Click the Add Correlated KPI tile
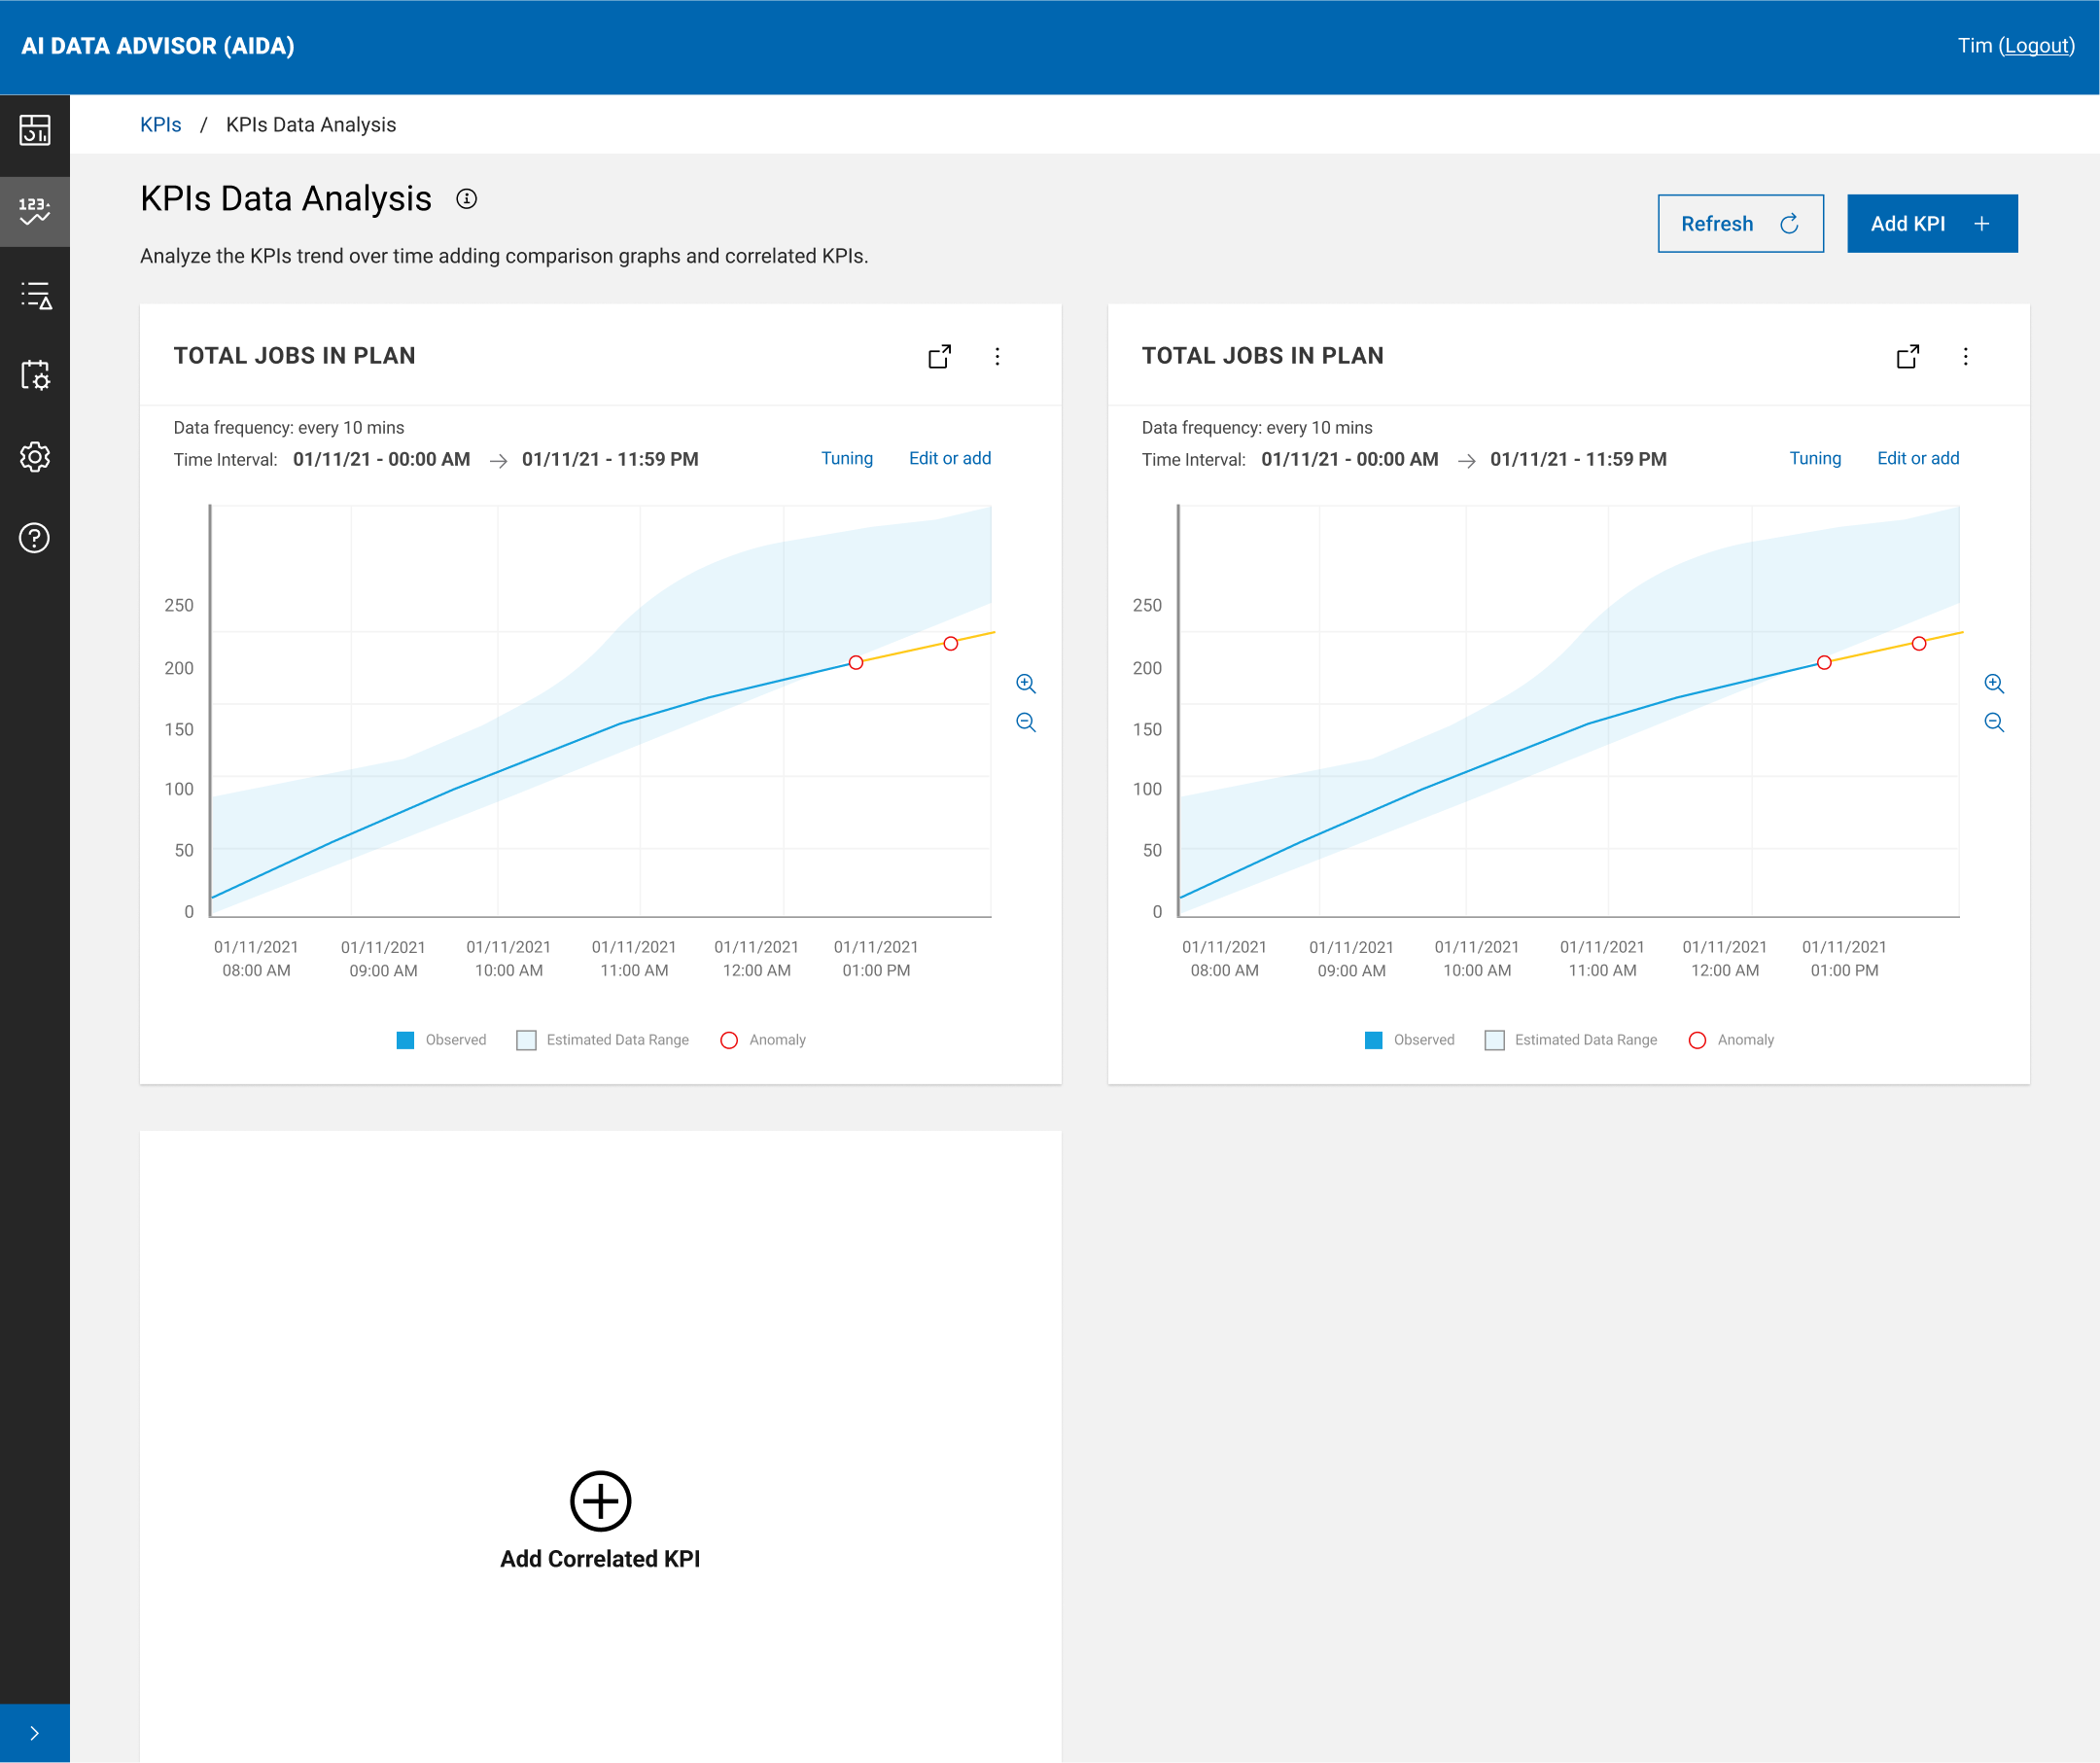This screenshot has width=2100, height=1763. [x=600, y=1520]
